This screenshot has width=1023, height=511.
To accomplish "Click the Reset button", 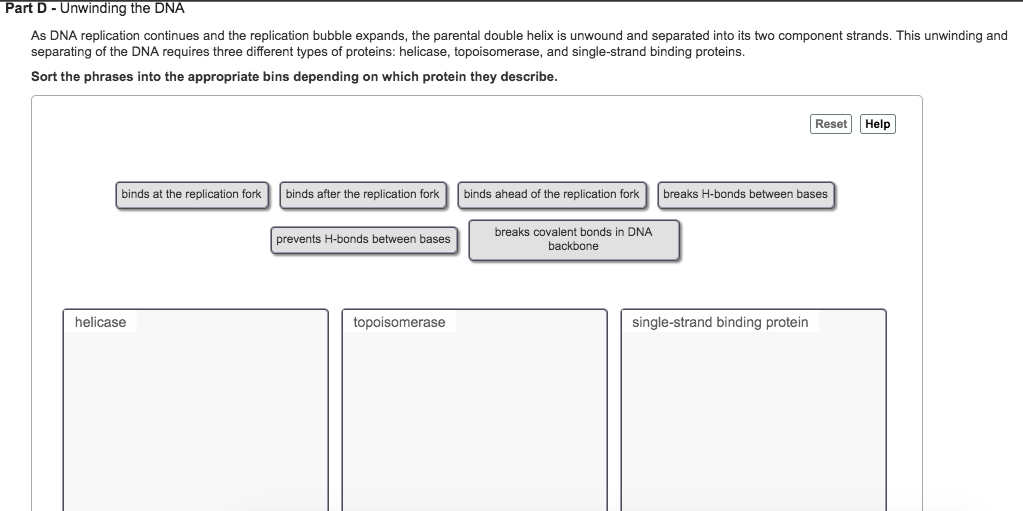I will (x=831, y=124).
